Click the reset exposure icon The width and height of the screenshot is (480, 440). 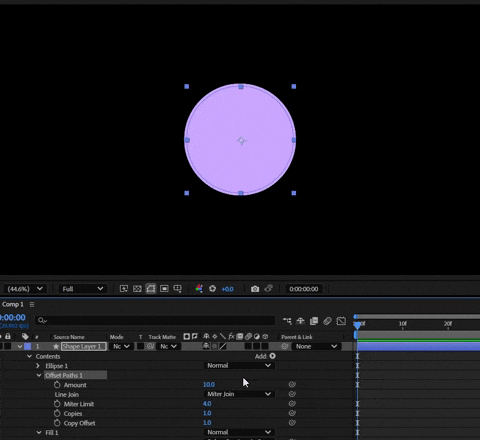(212, 289)
